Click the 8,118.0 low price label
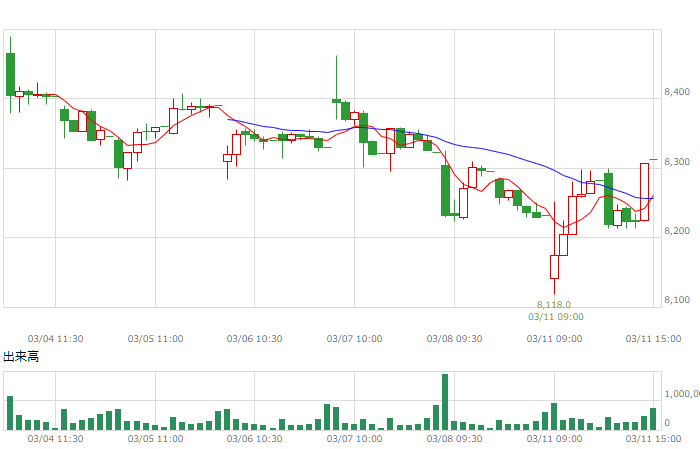 coord(554,305)
